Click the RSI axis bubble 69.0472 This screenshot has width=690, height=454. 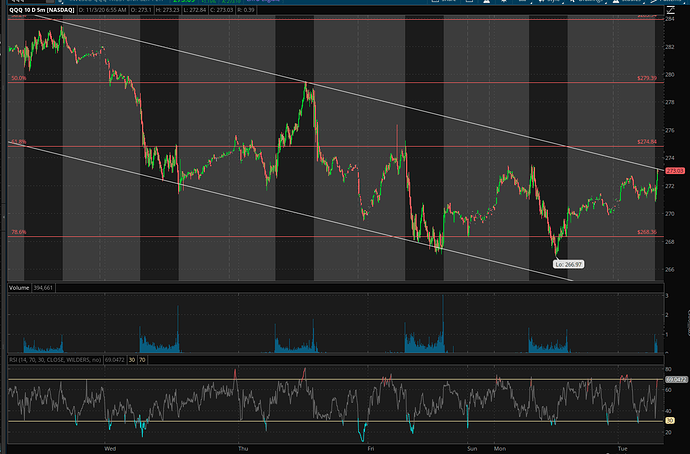click(x=676, y=379)
